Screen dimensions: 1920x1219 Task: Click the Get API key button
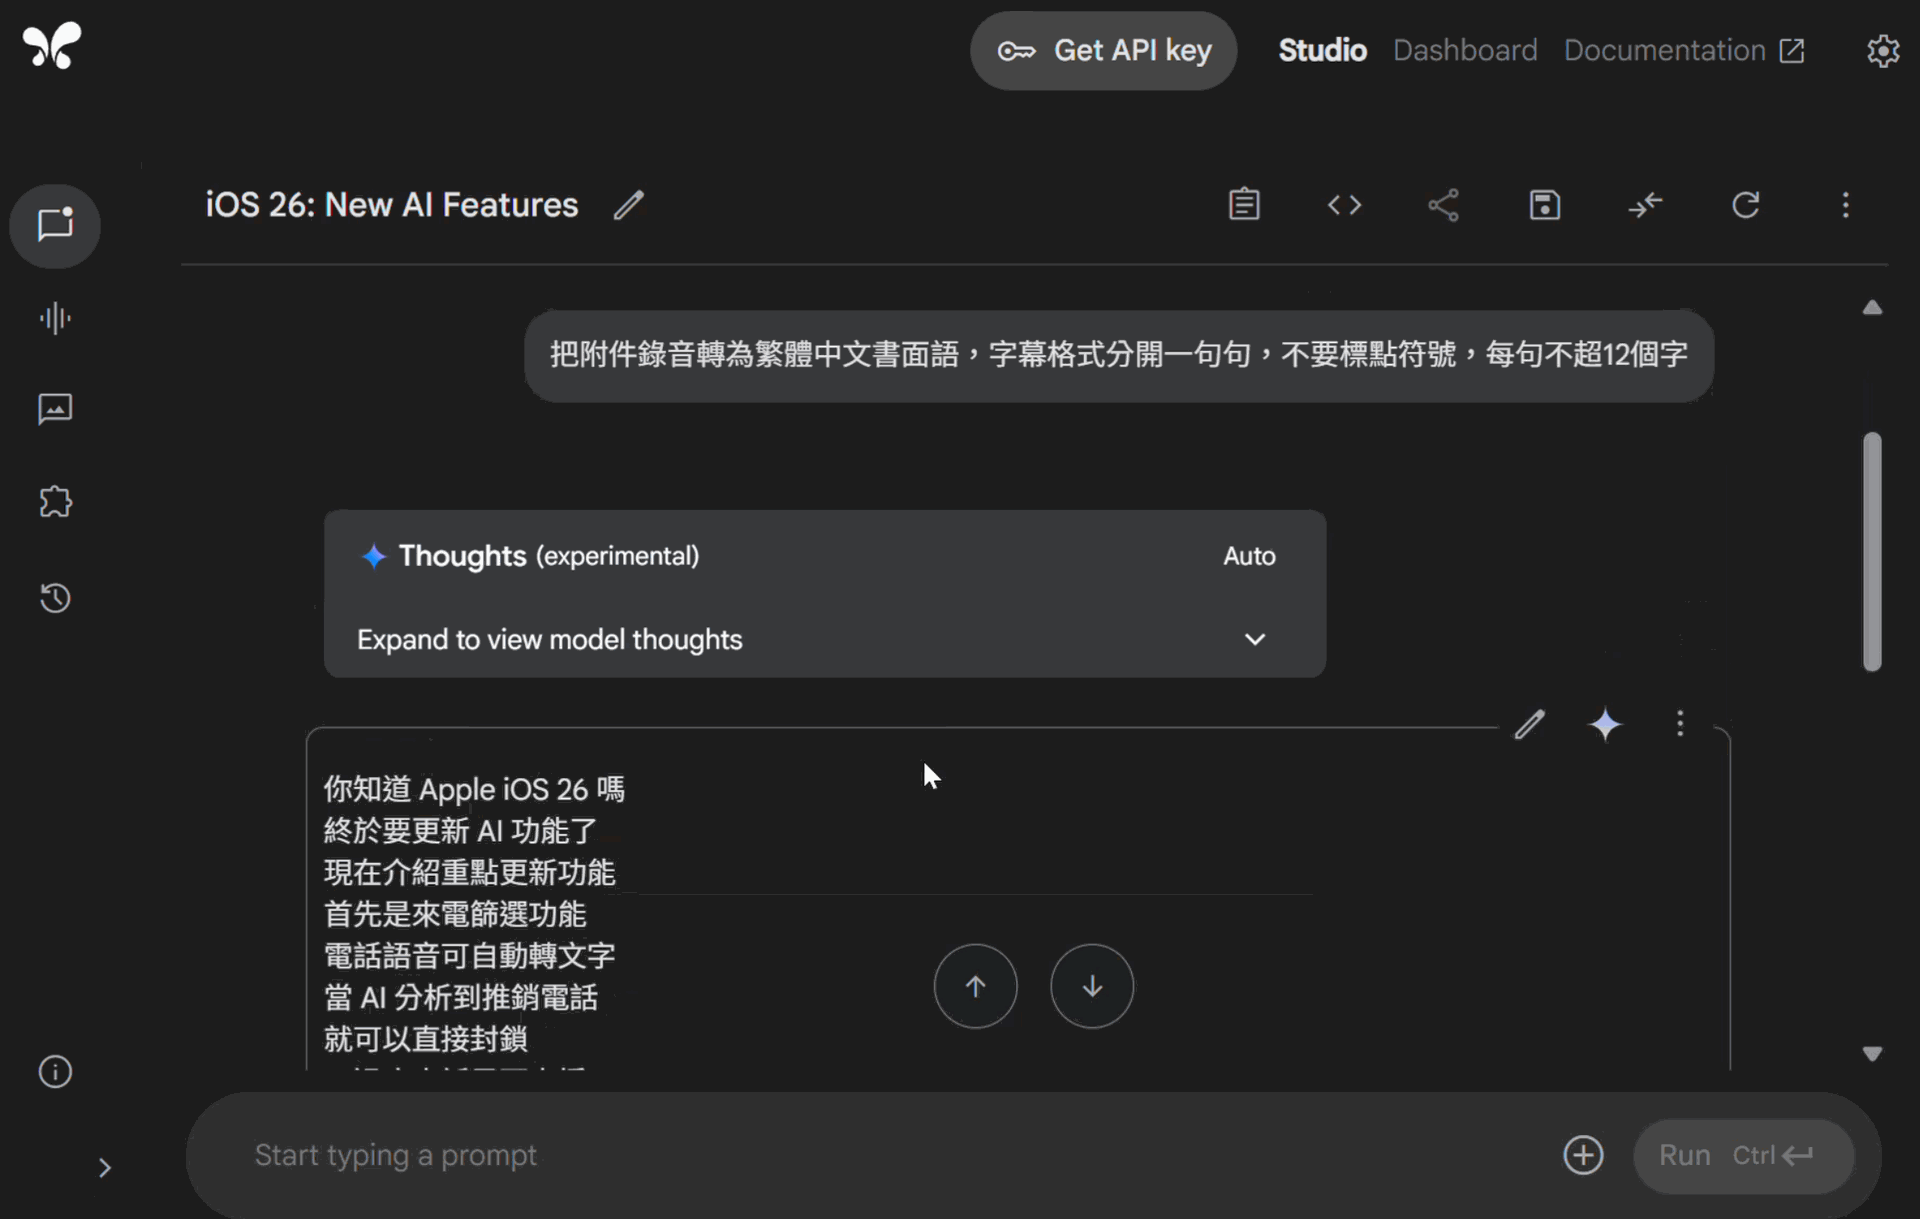click(x=1103, y=51)
